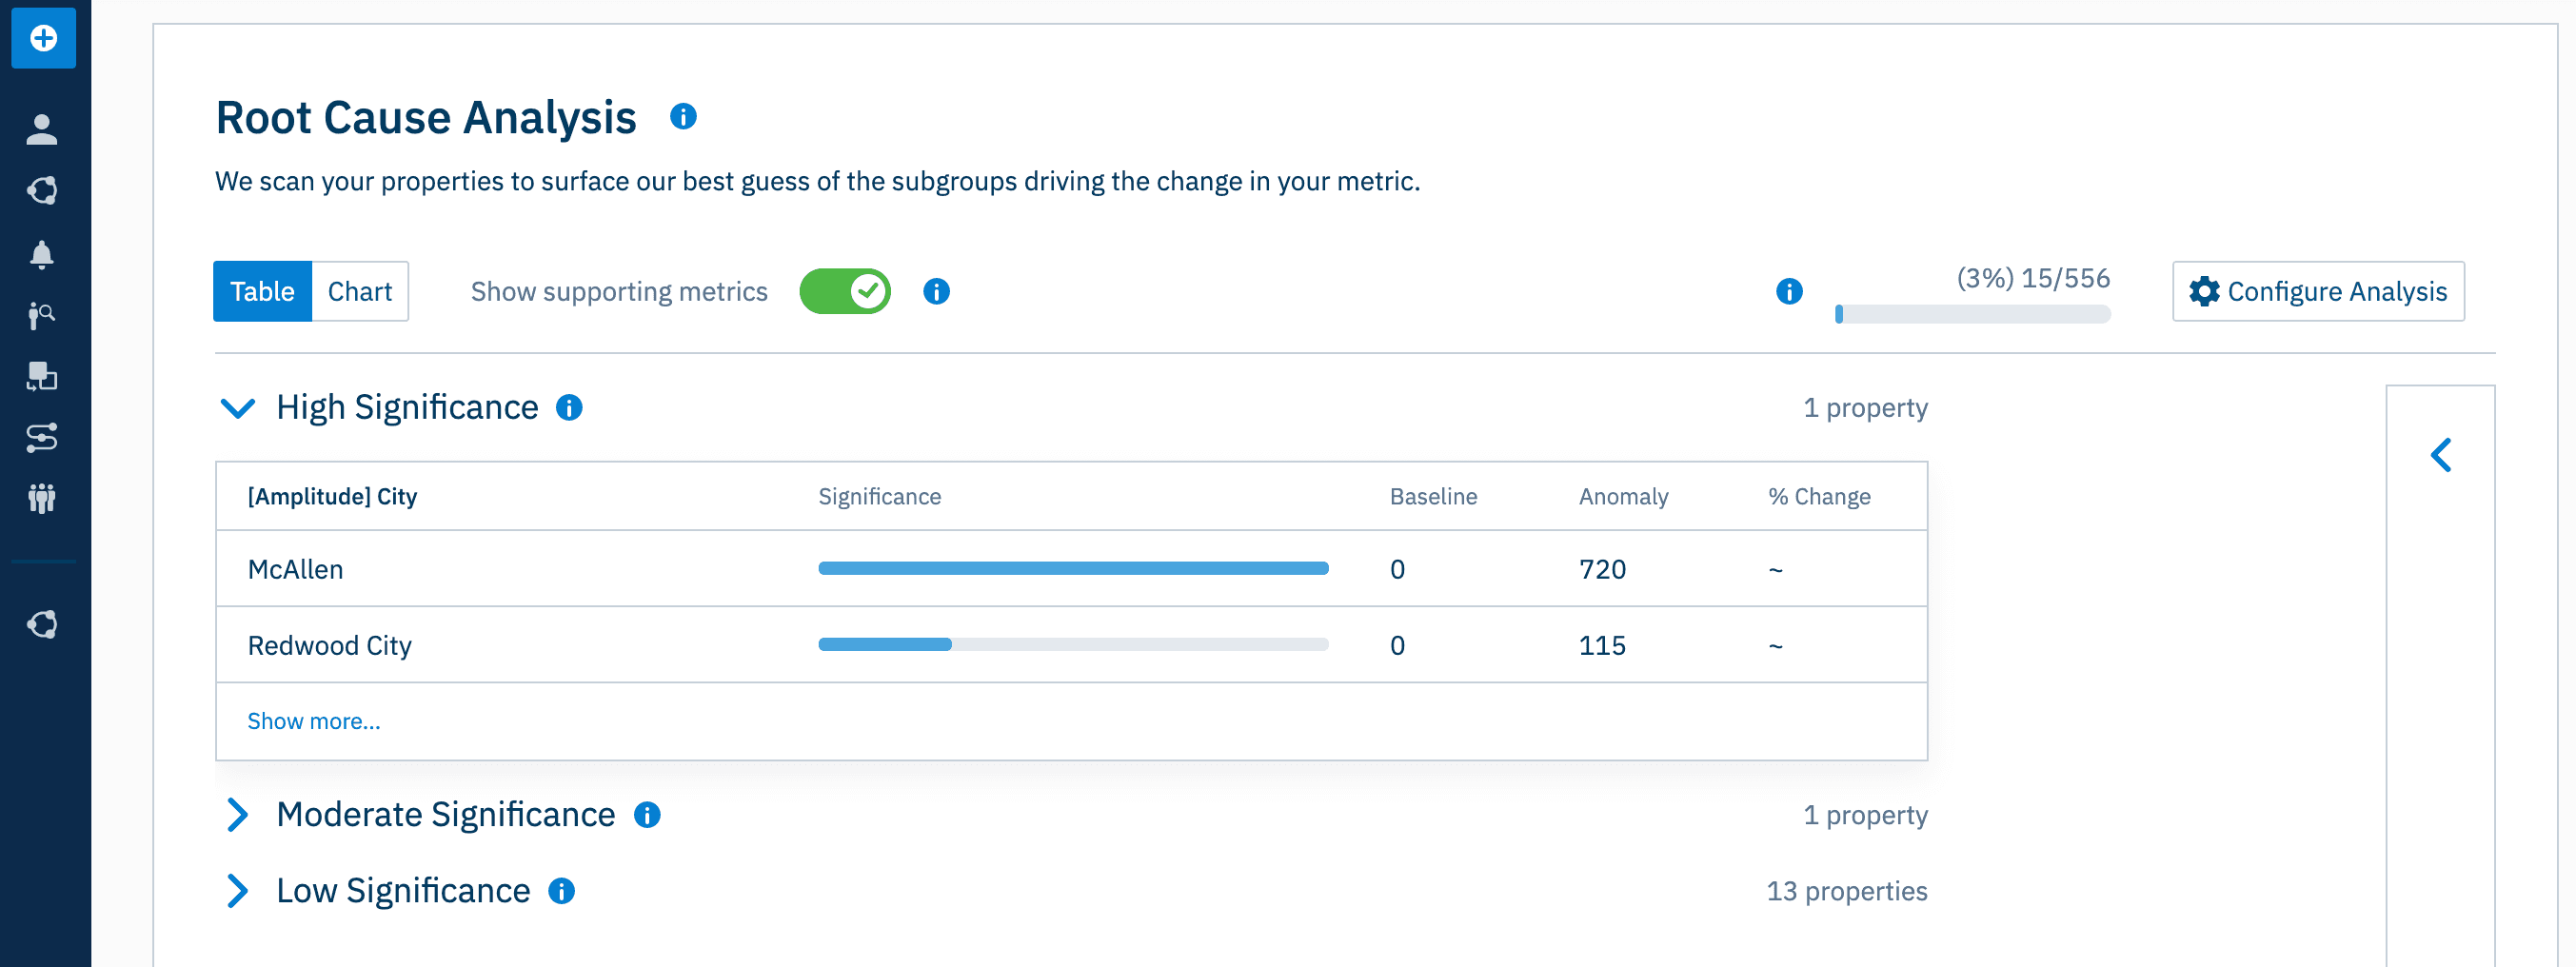Click info icon beside Root Cause Analysis title
This screenshot has height=967, width=2576.
[x=683, y=117]
